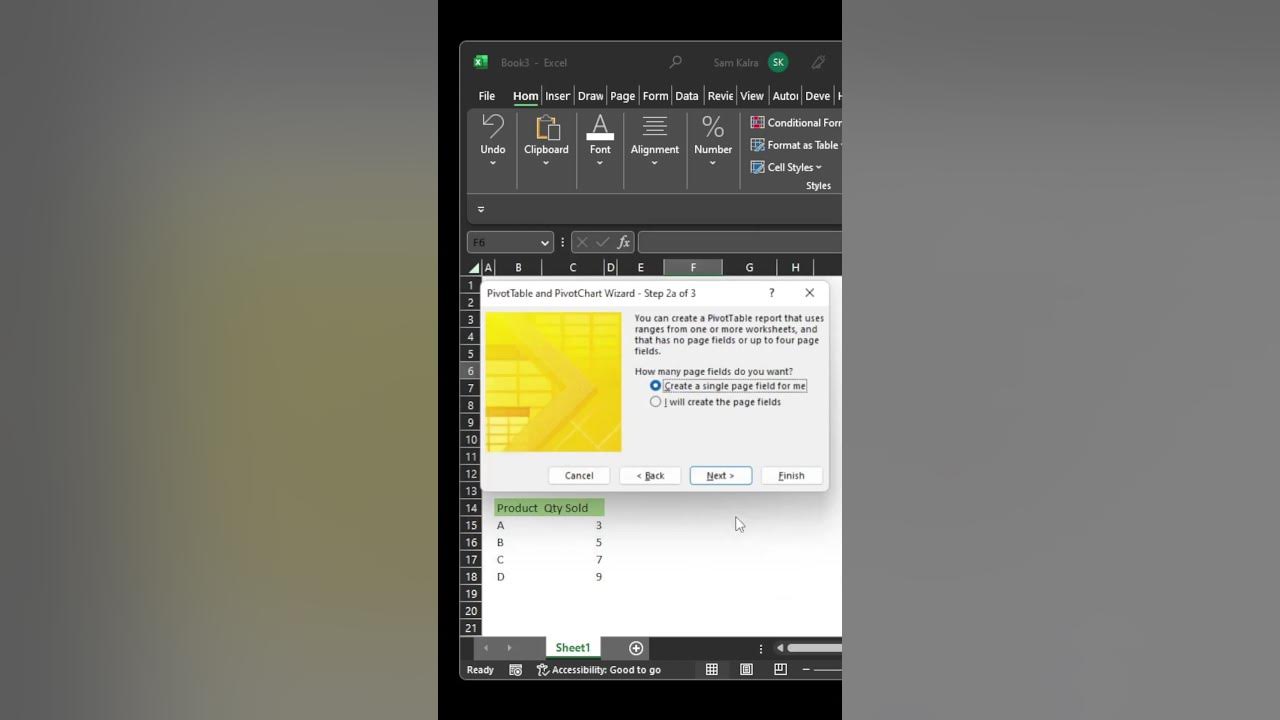
Task: Click the pen icon next to the account avatar
Action: click(x=818, y=62)
